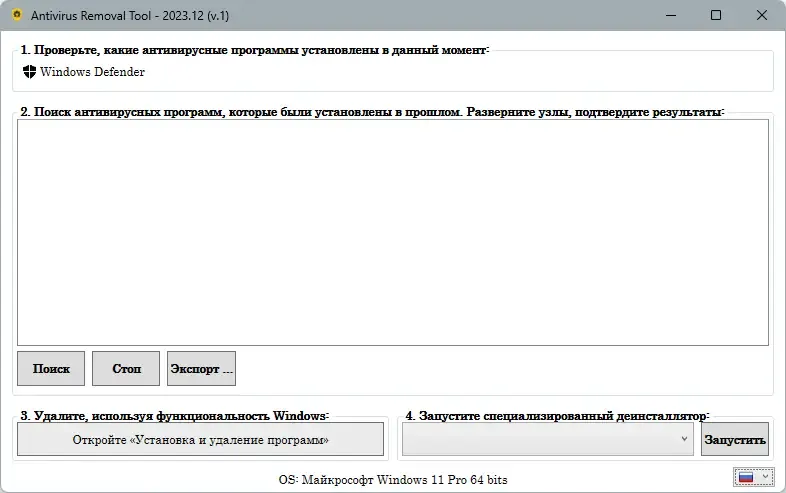Start scan with the Поиск button

[51, 369]
